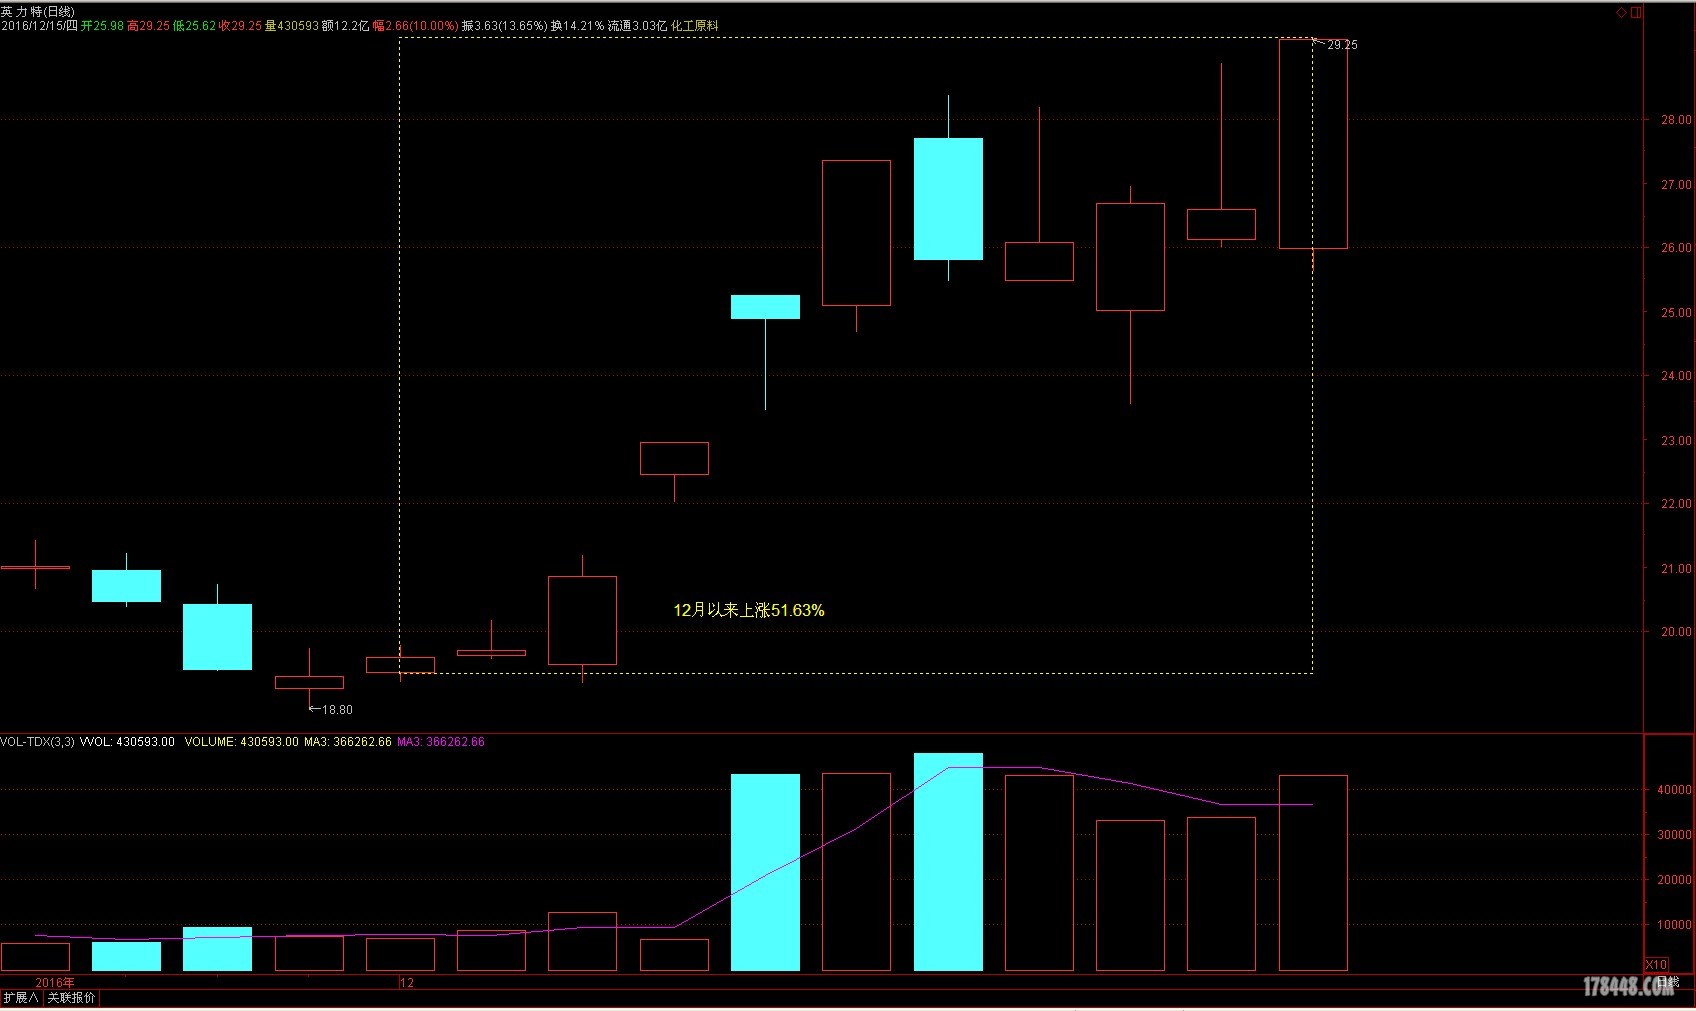Select the cyan candlestick near 28.00

coord(948,199)
